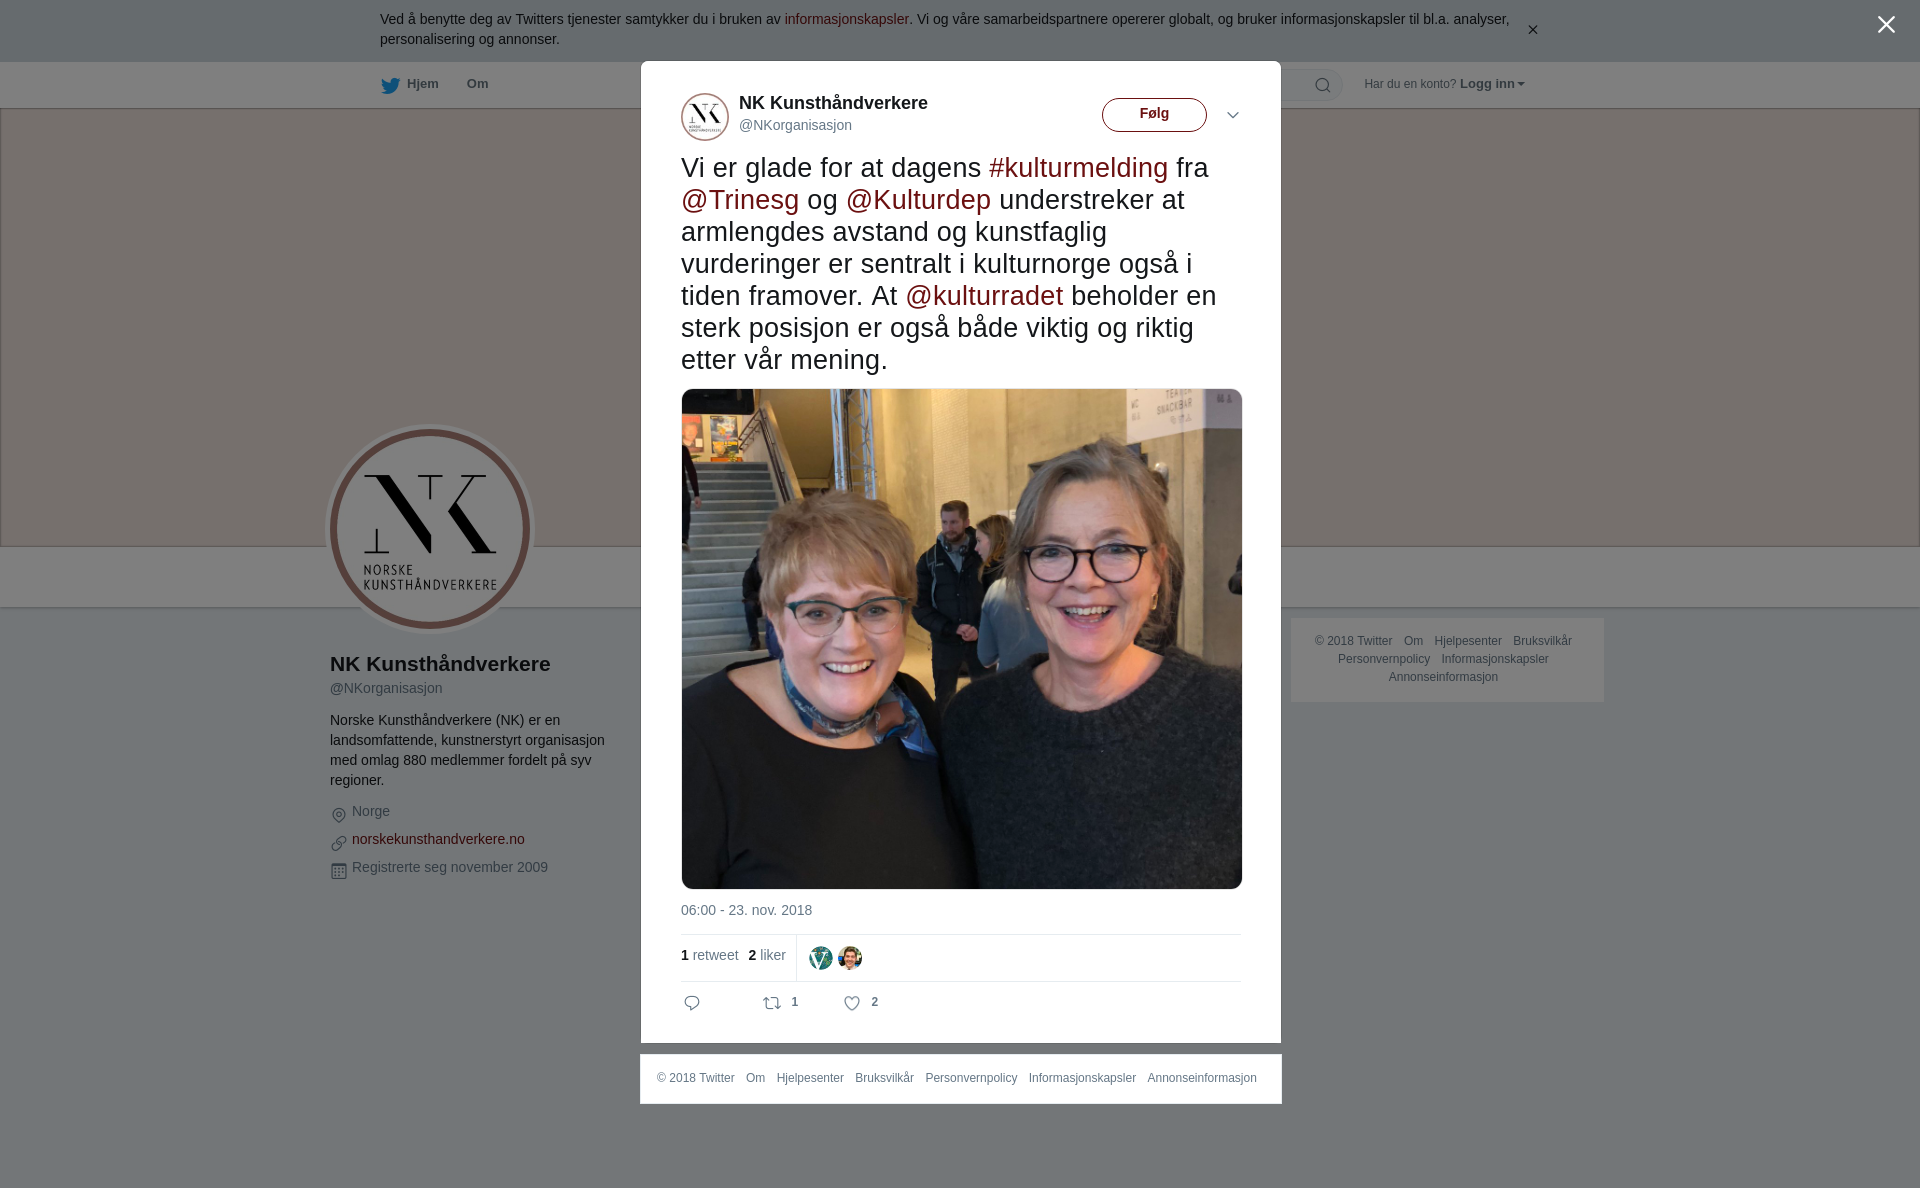This screenshot has height=1188, width=1920.
Task: Open the tweet photo of two women
Action: pyautogui.click(x=961, y=639)
